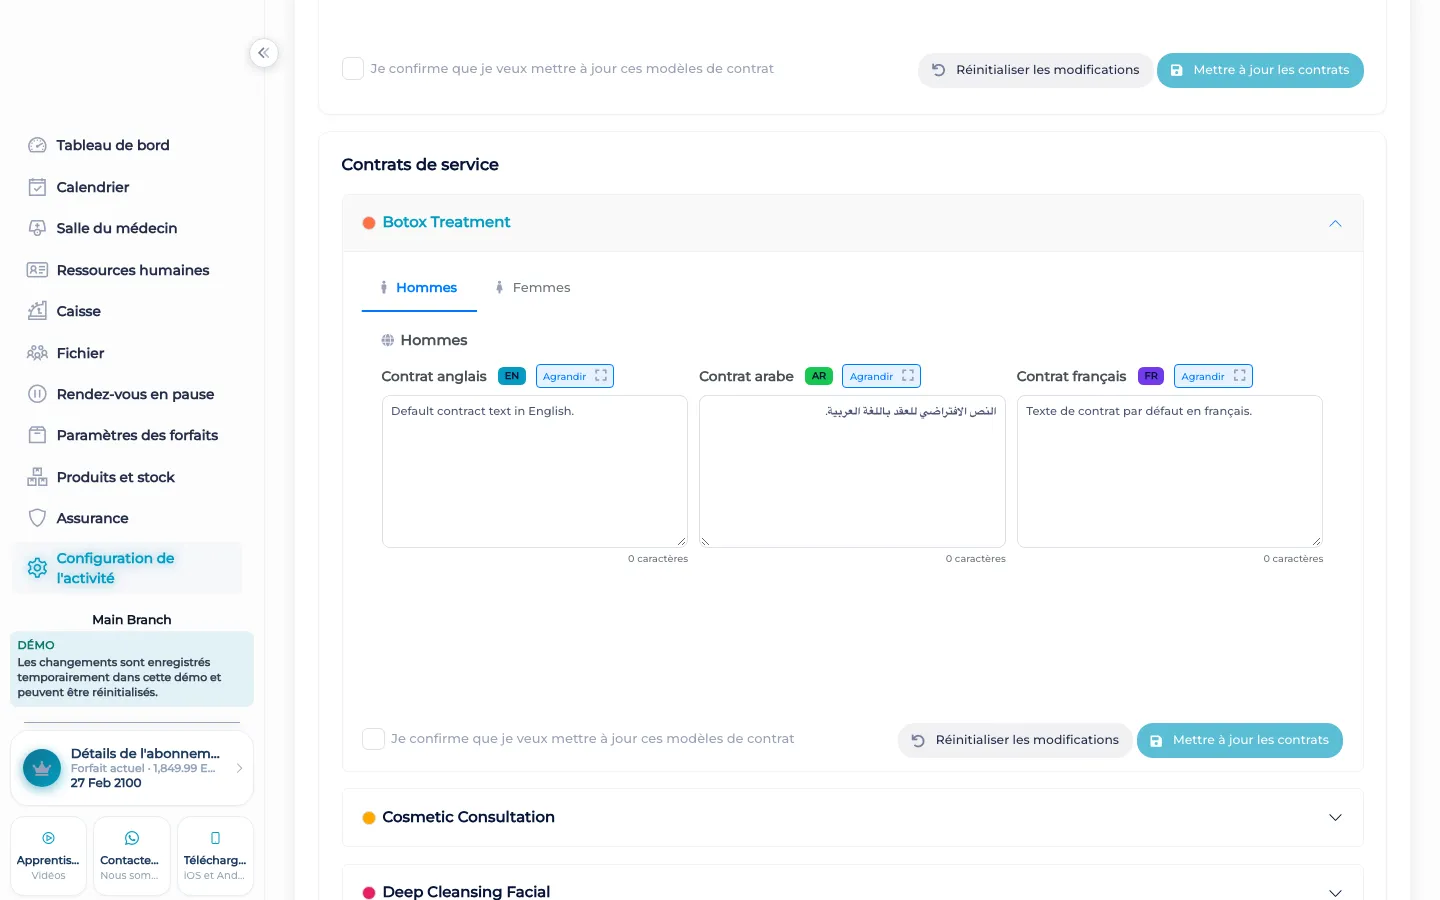
Task: Click the French contract text area
Action: (x=1170, y=471)
